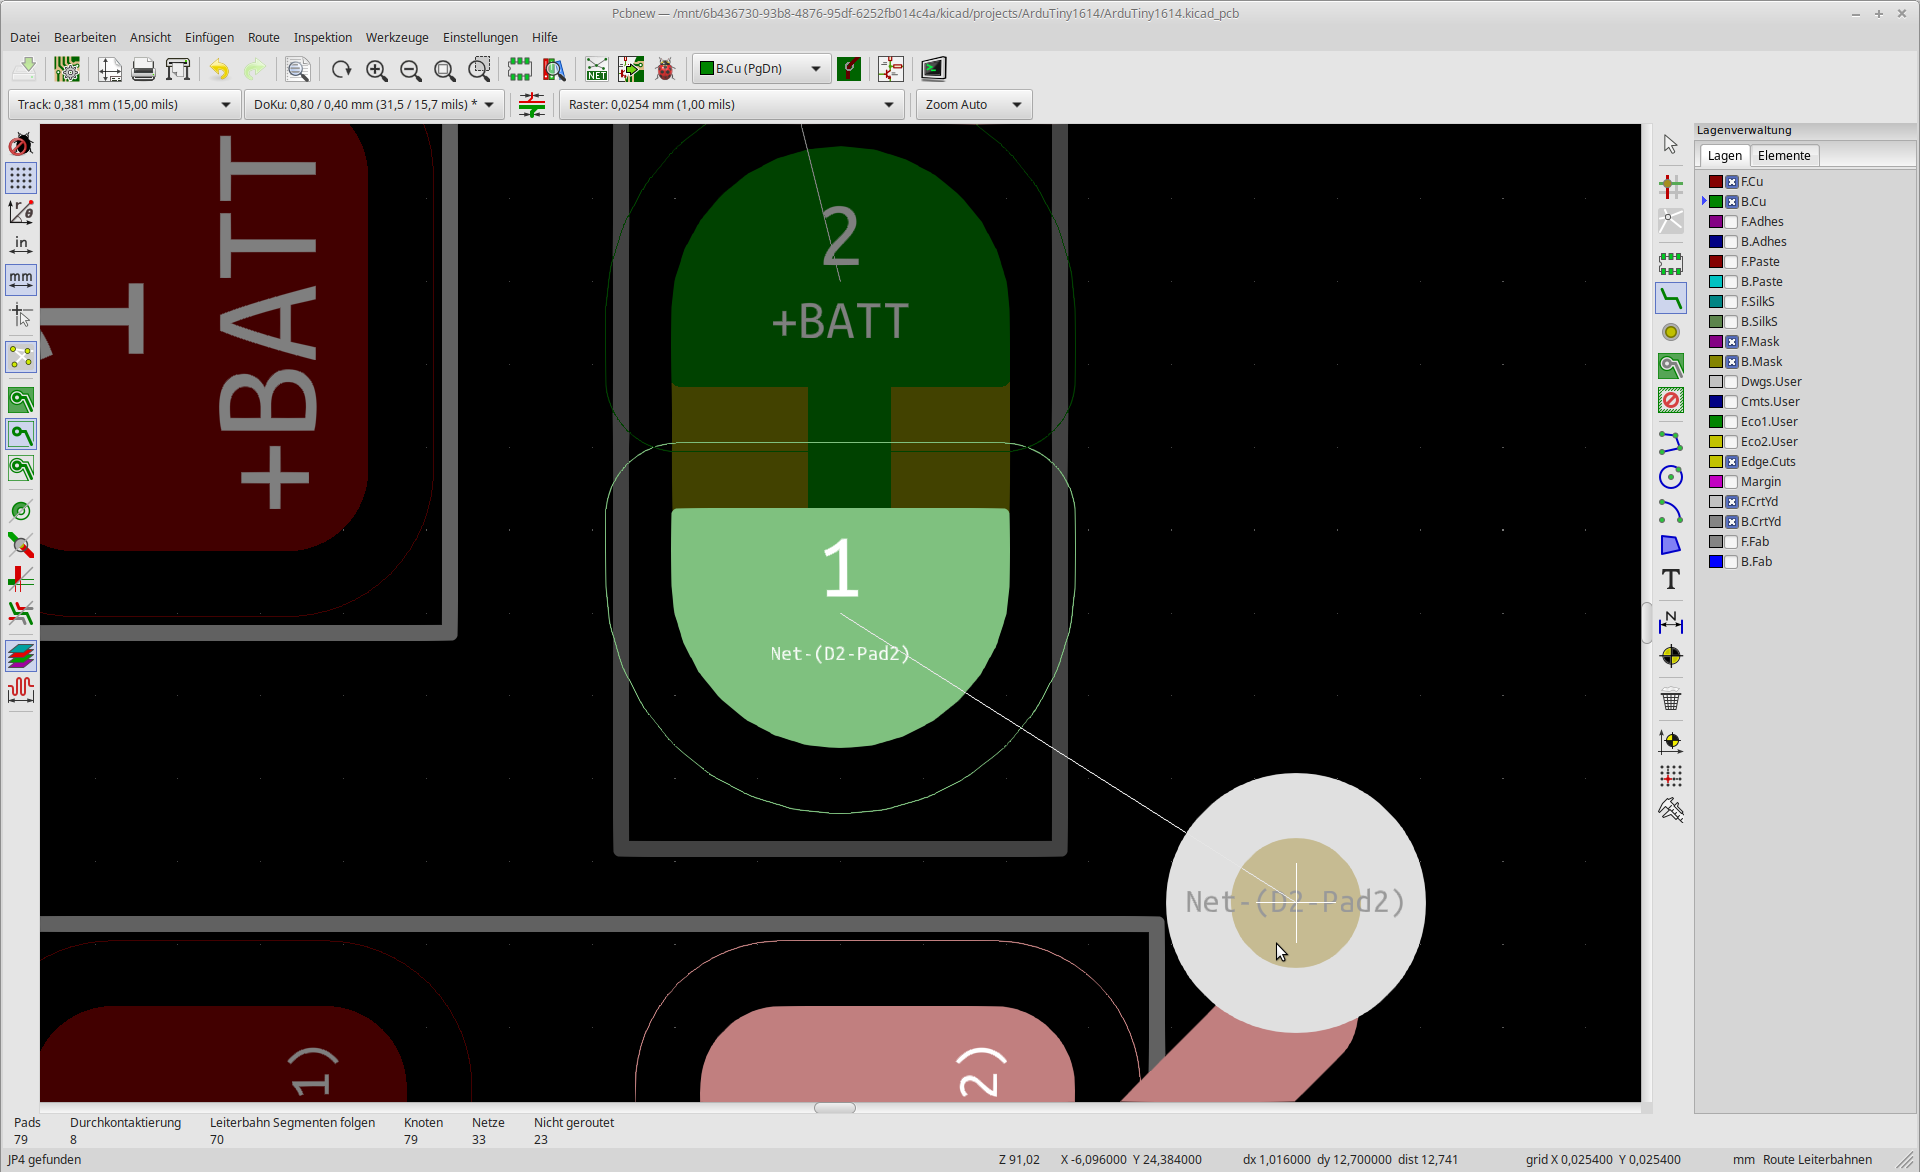Switch to the Elemente tab

(x=1784, y=156)
